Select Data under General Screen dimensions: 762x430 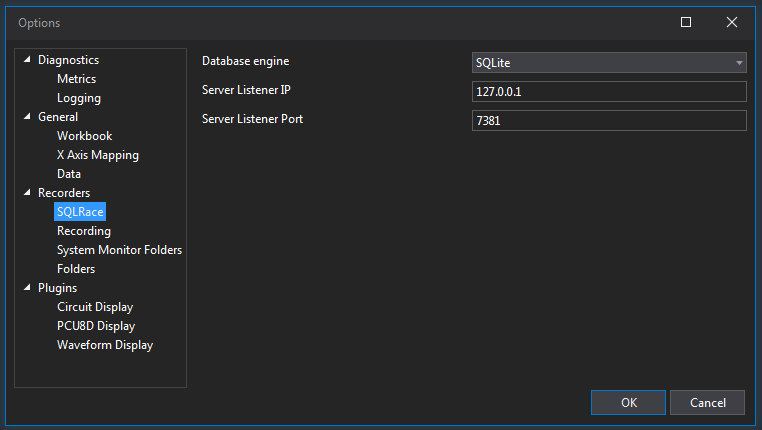[x=69, y=173]
